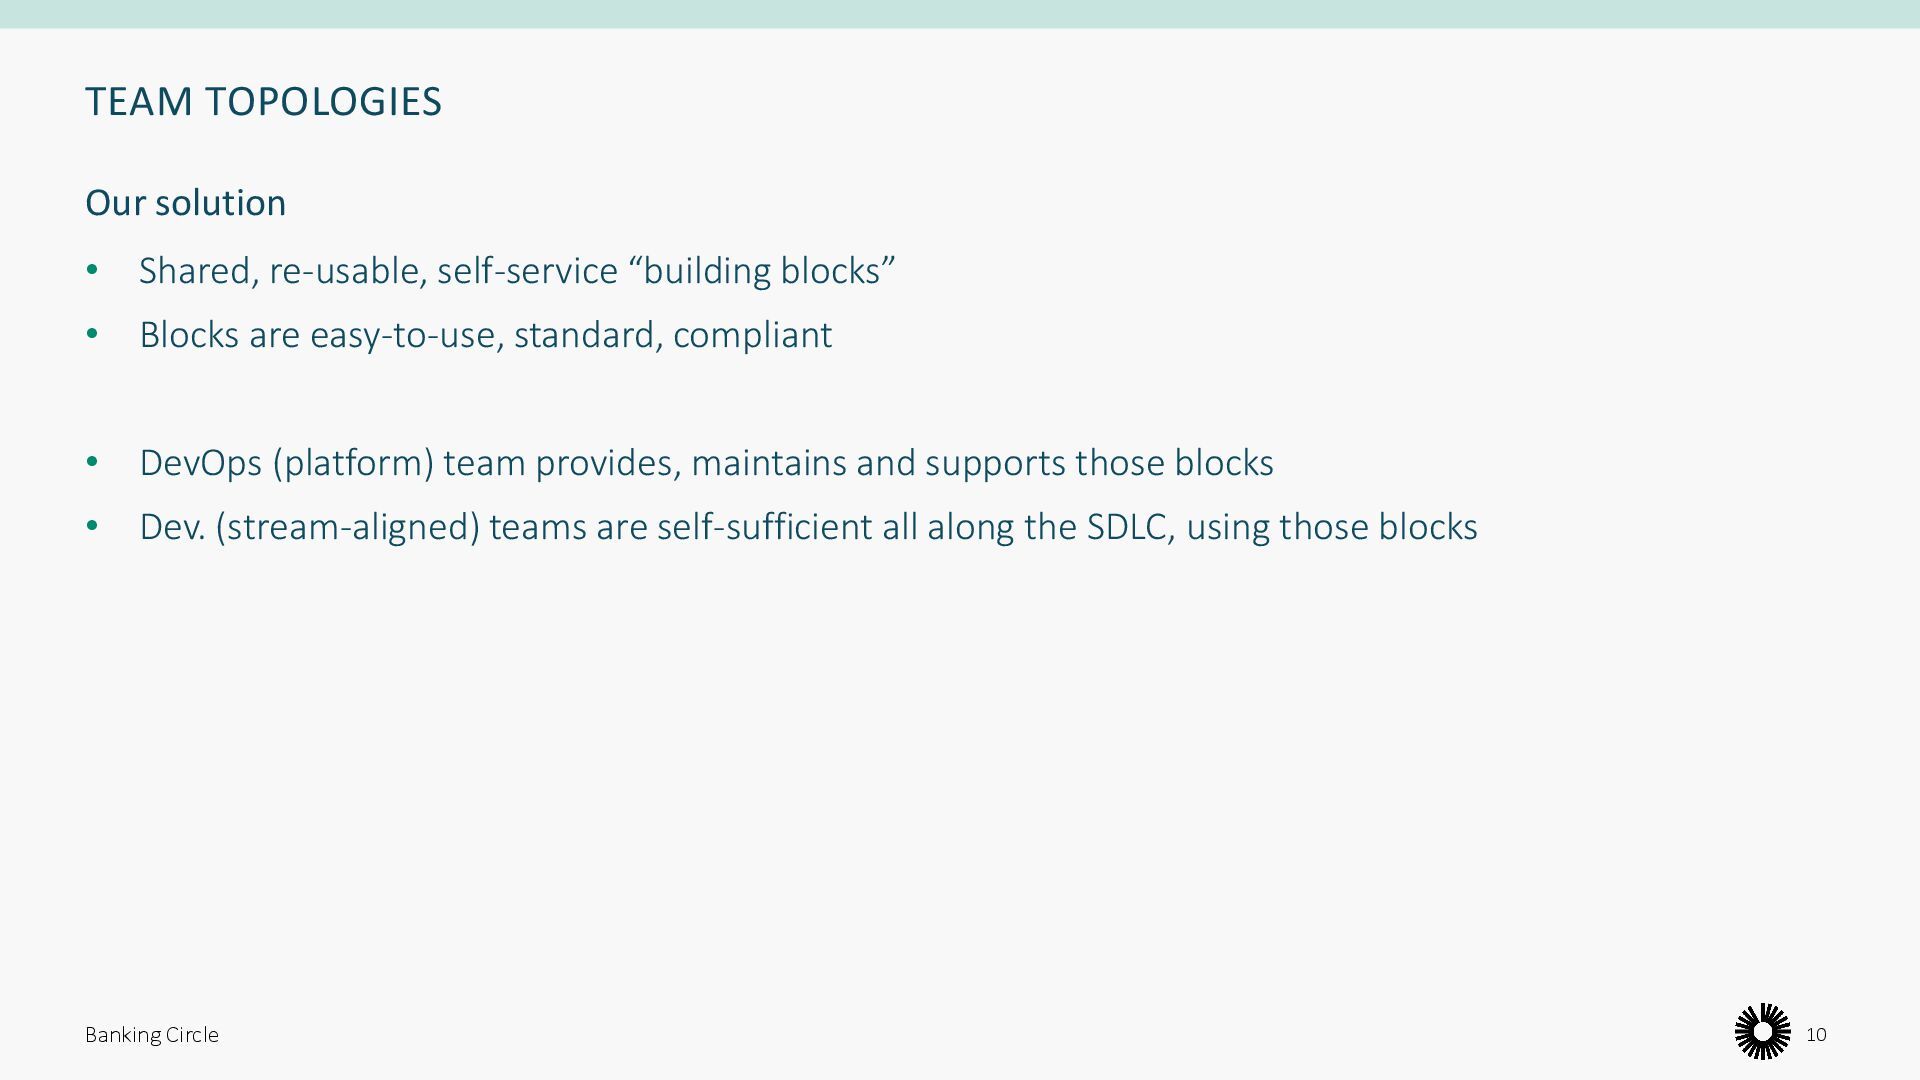This screenshot has height=1080, width=1920.
Task: Click the text (stream-aligned) in last bullet
Action: click(347, 527)
